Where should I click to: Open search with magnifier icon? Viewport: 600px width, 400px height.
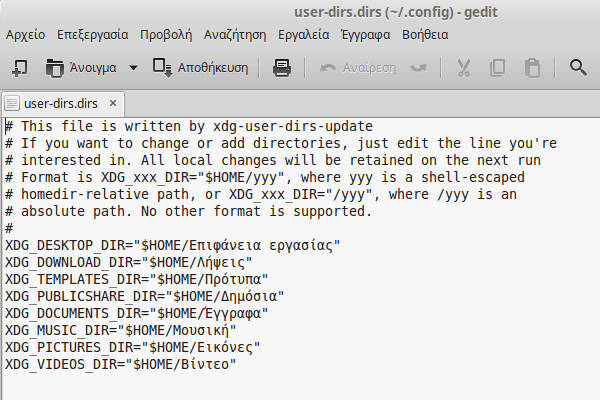click(x=578, y=68)
